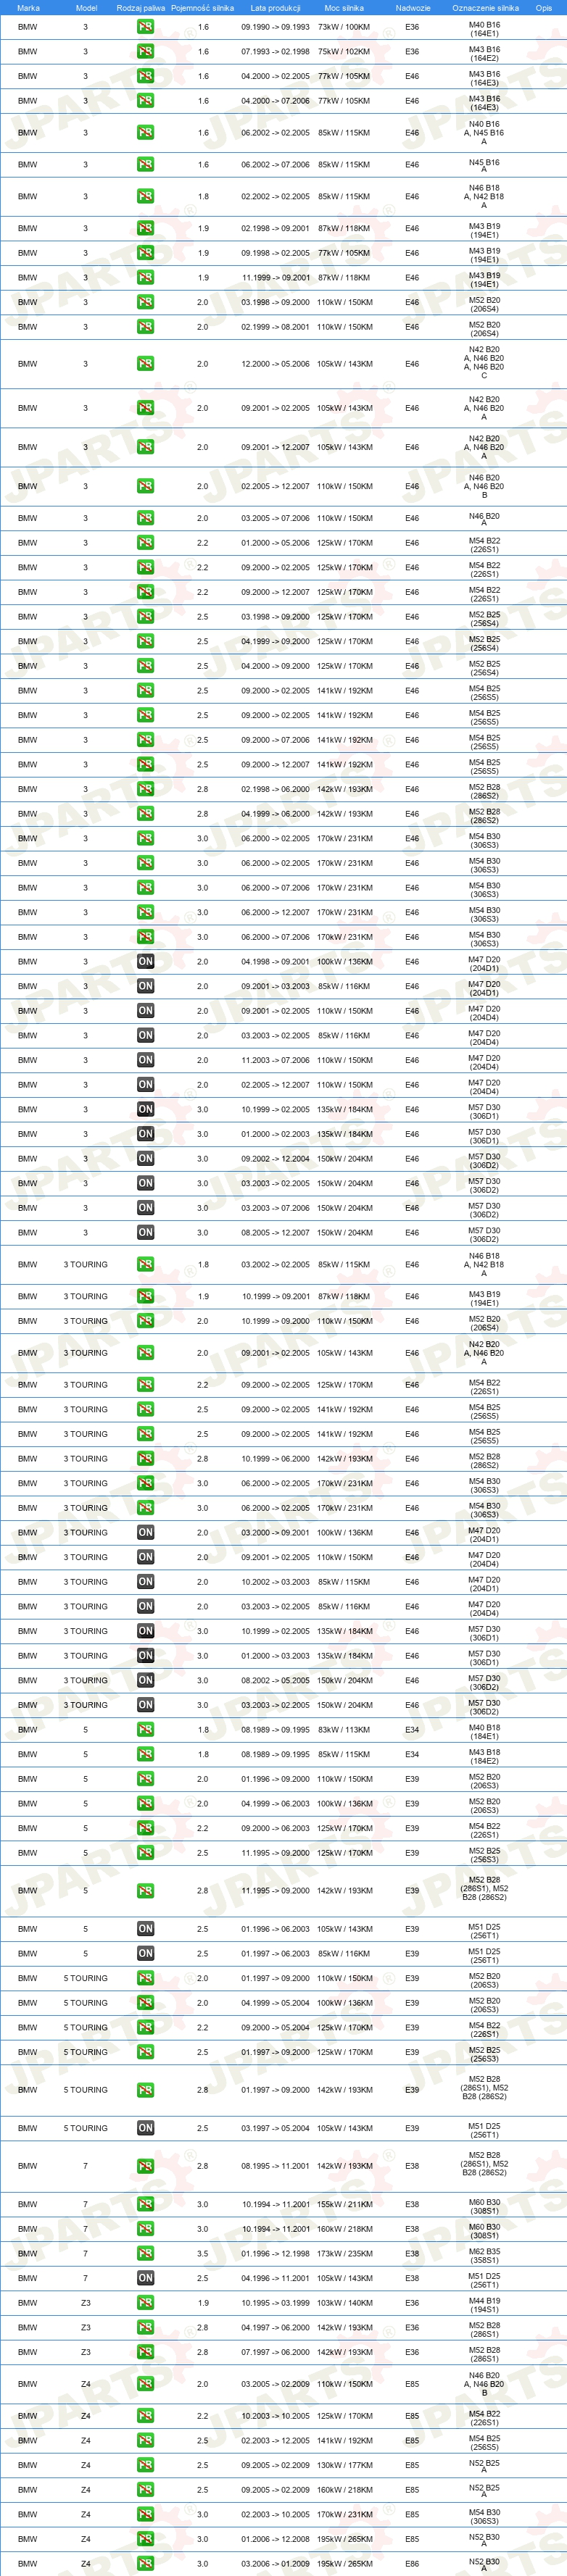This screenshot has height=2576, width=567.
Task: Click petrol icon in 1.8 02.2002 -> 02.2005 row
Action: (x=145, y=196)
